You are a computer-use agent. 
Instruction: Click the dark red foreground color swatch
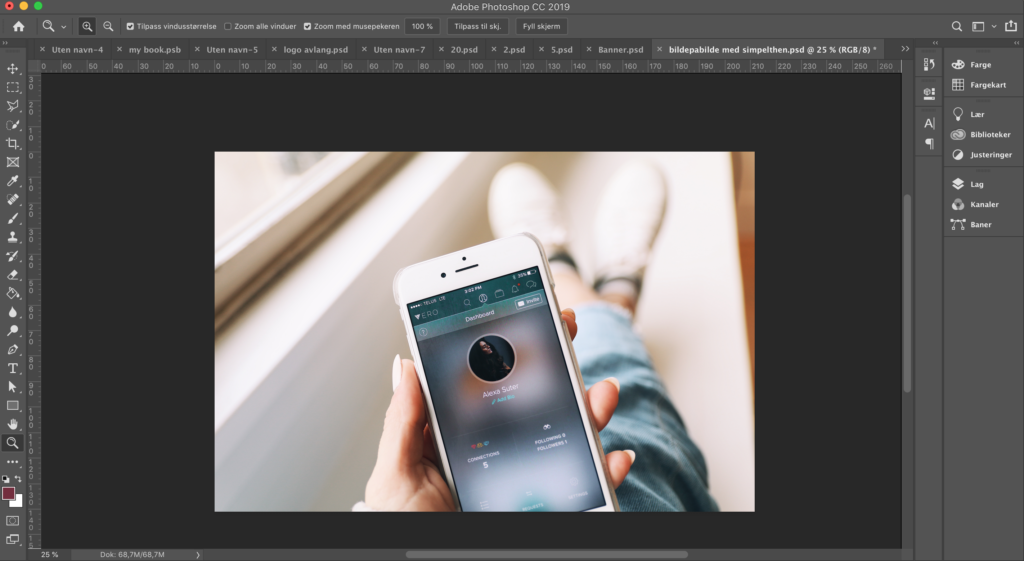[x=9, y=493]
